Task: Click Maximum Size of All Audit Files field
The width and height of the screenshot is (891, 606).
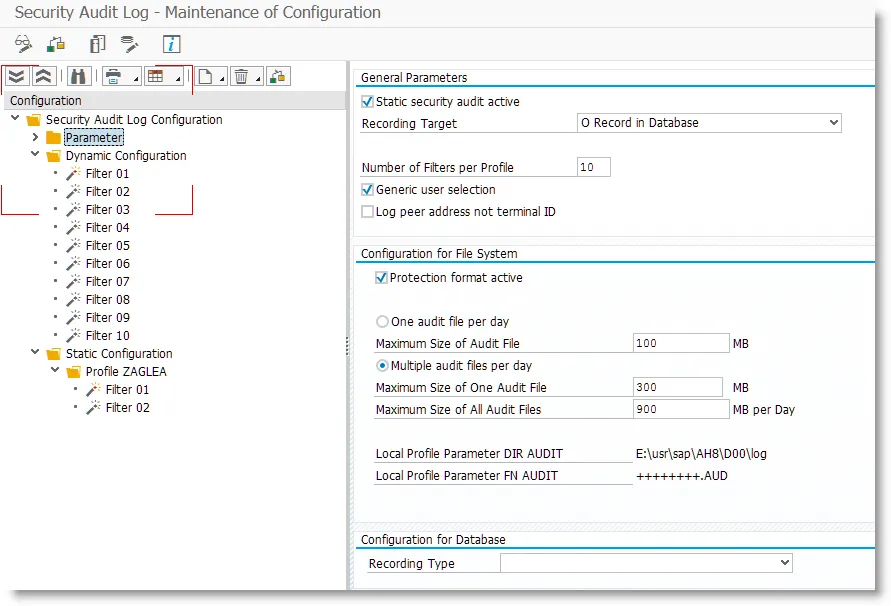Action: (x=681, y=409)
